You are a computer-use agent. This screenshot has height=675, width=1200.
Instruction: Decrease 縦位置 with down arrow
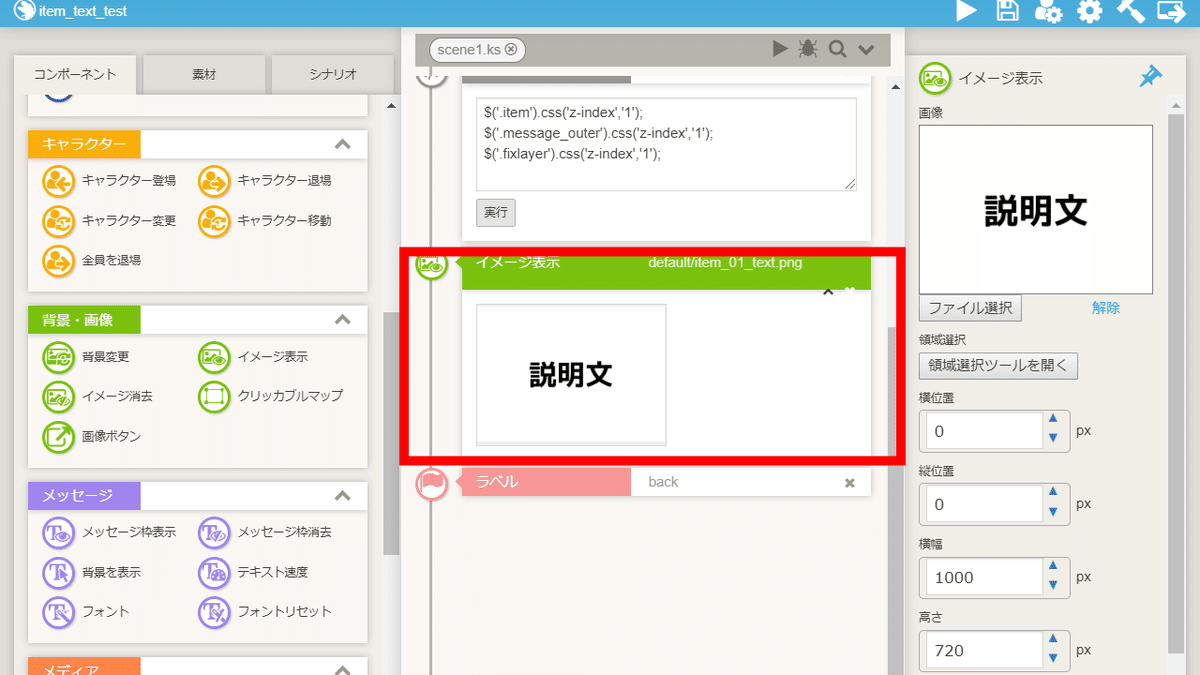[x=1052, y=512]
